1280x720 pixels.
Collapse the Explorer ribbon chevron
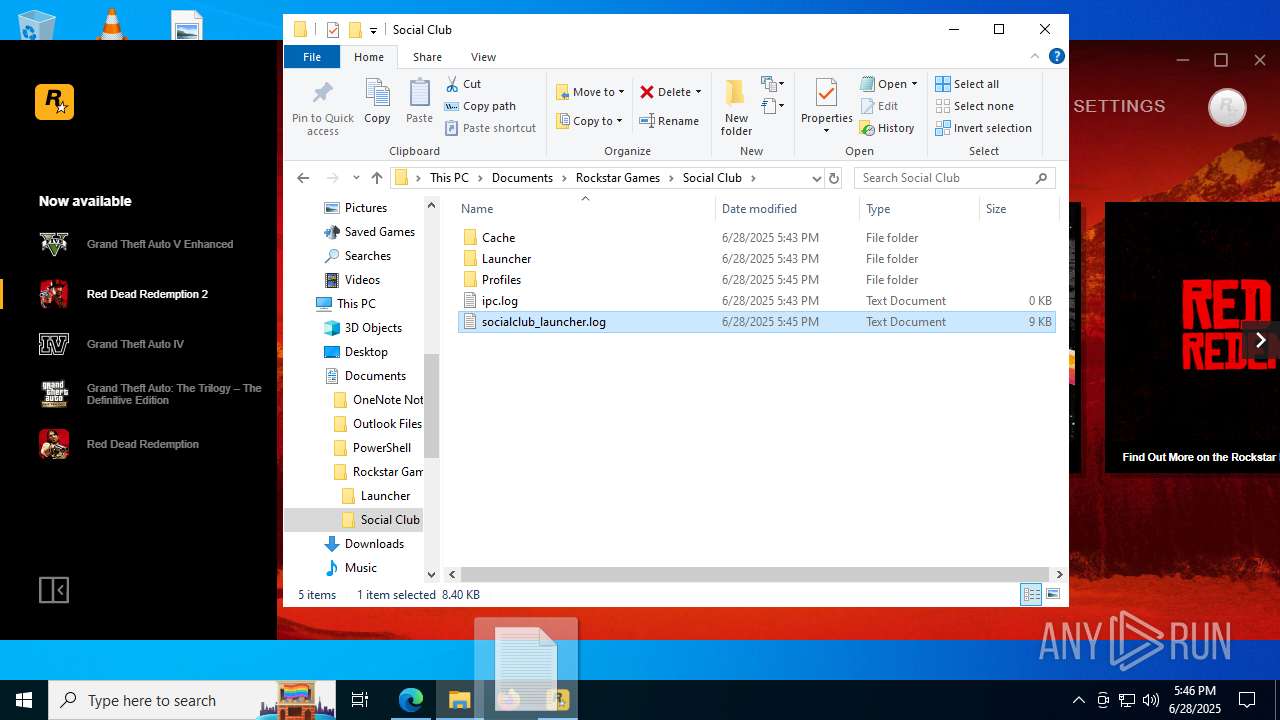point(1035,57)
